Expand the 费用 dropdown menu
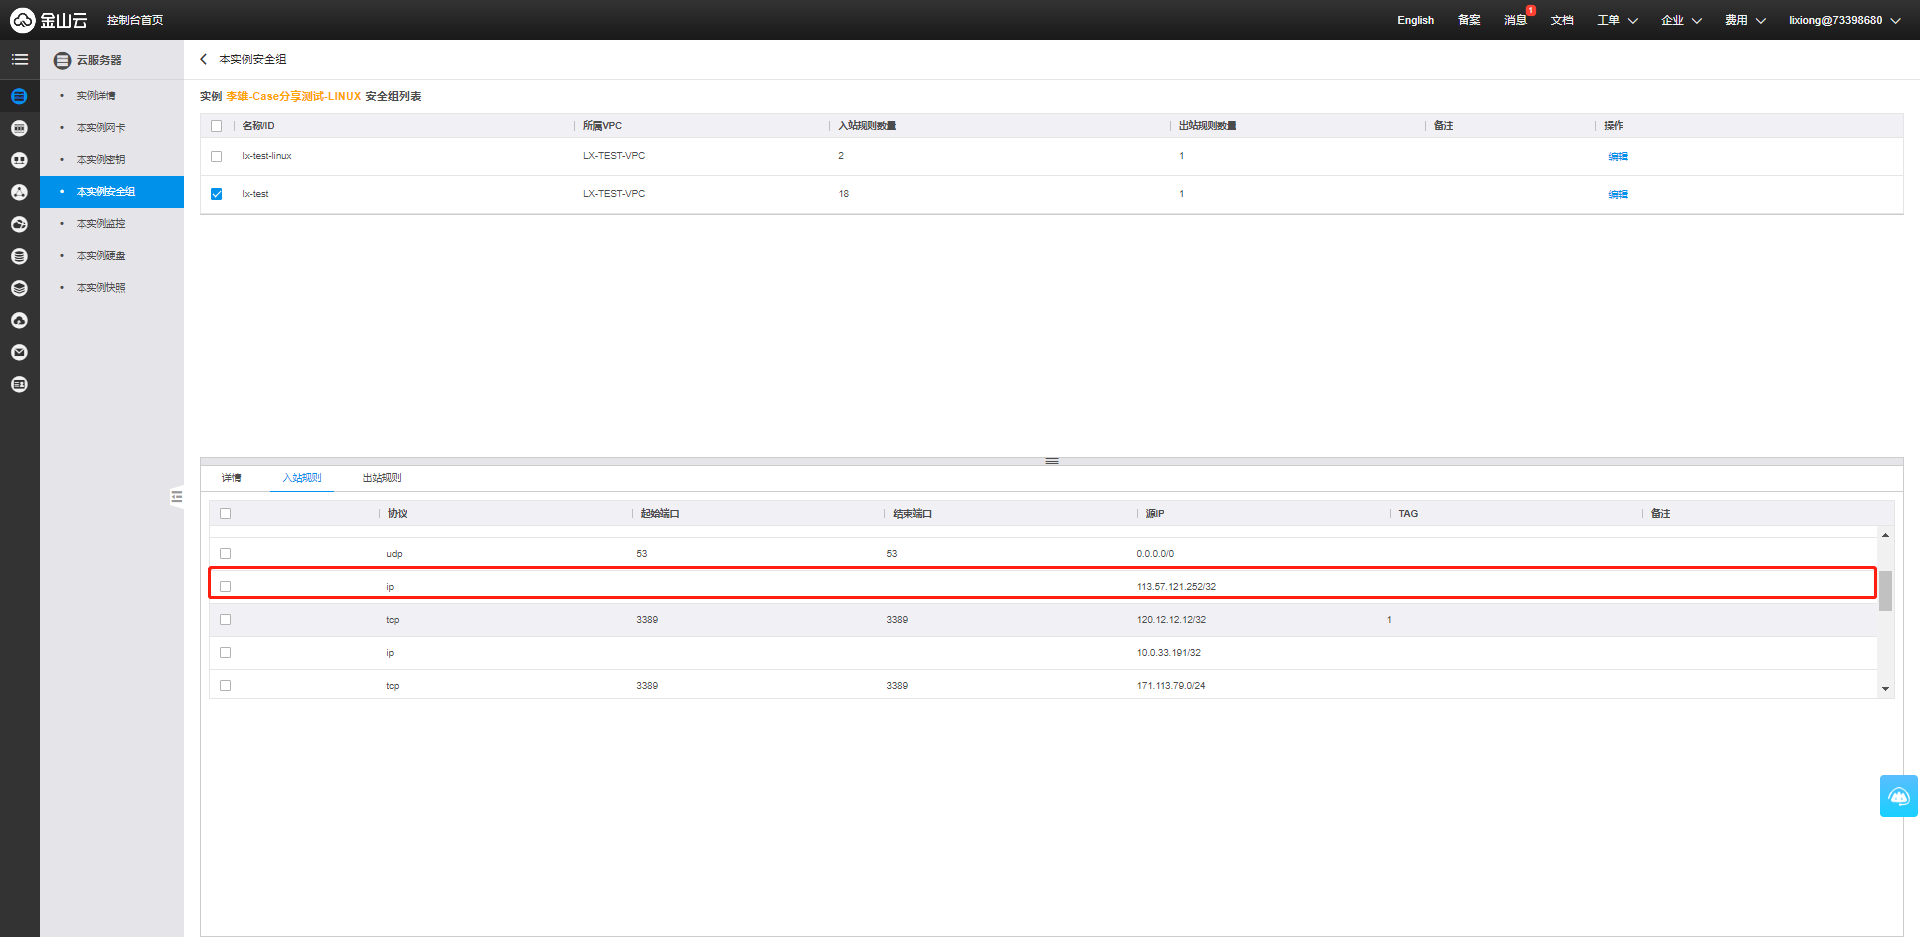The width and height of the screenshot is (1920, 937). tap(1745, 20)
